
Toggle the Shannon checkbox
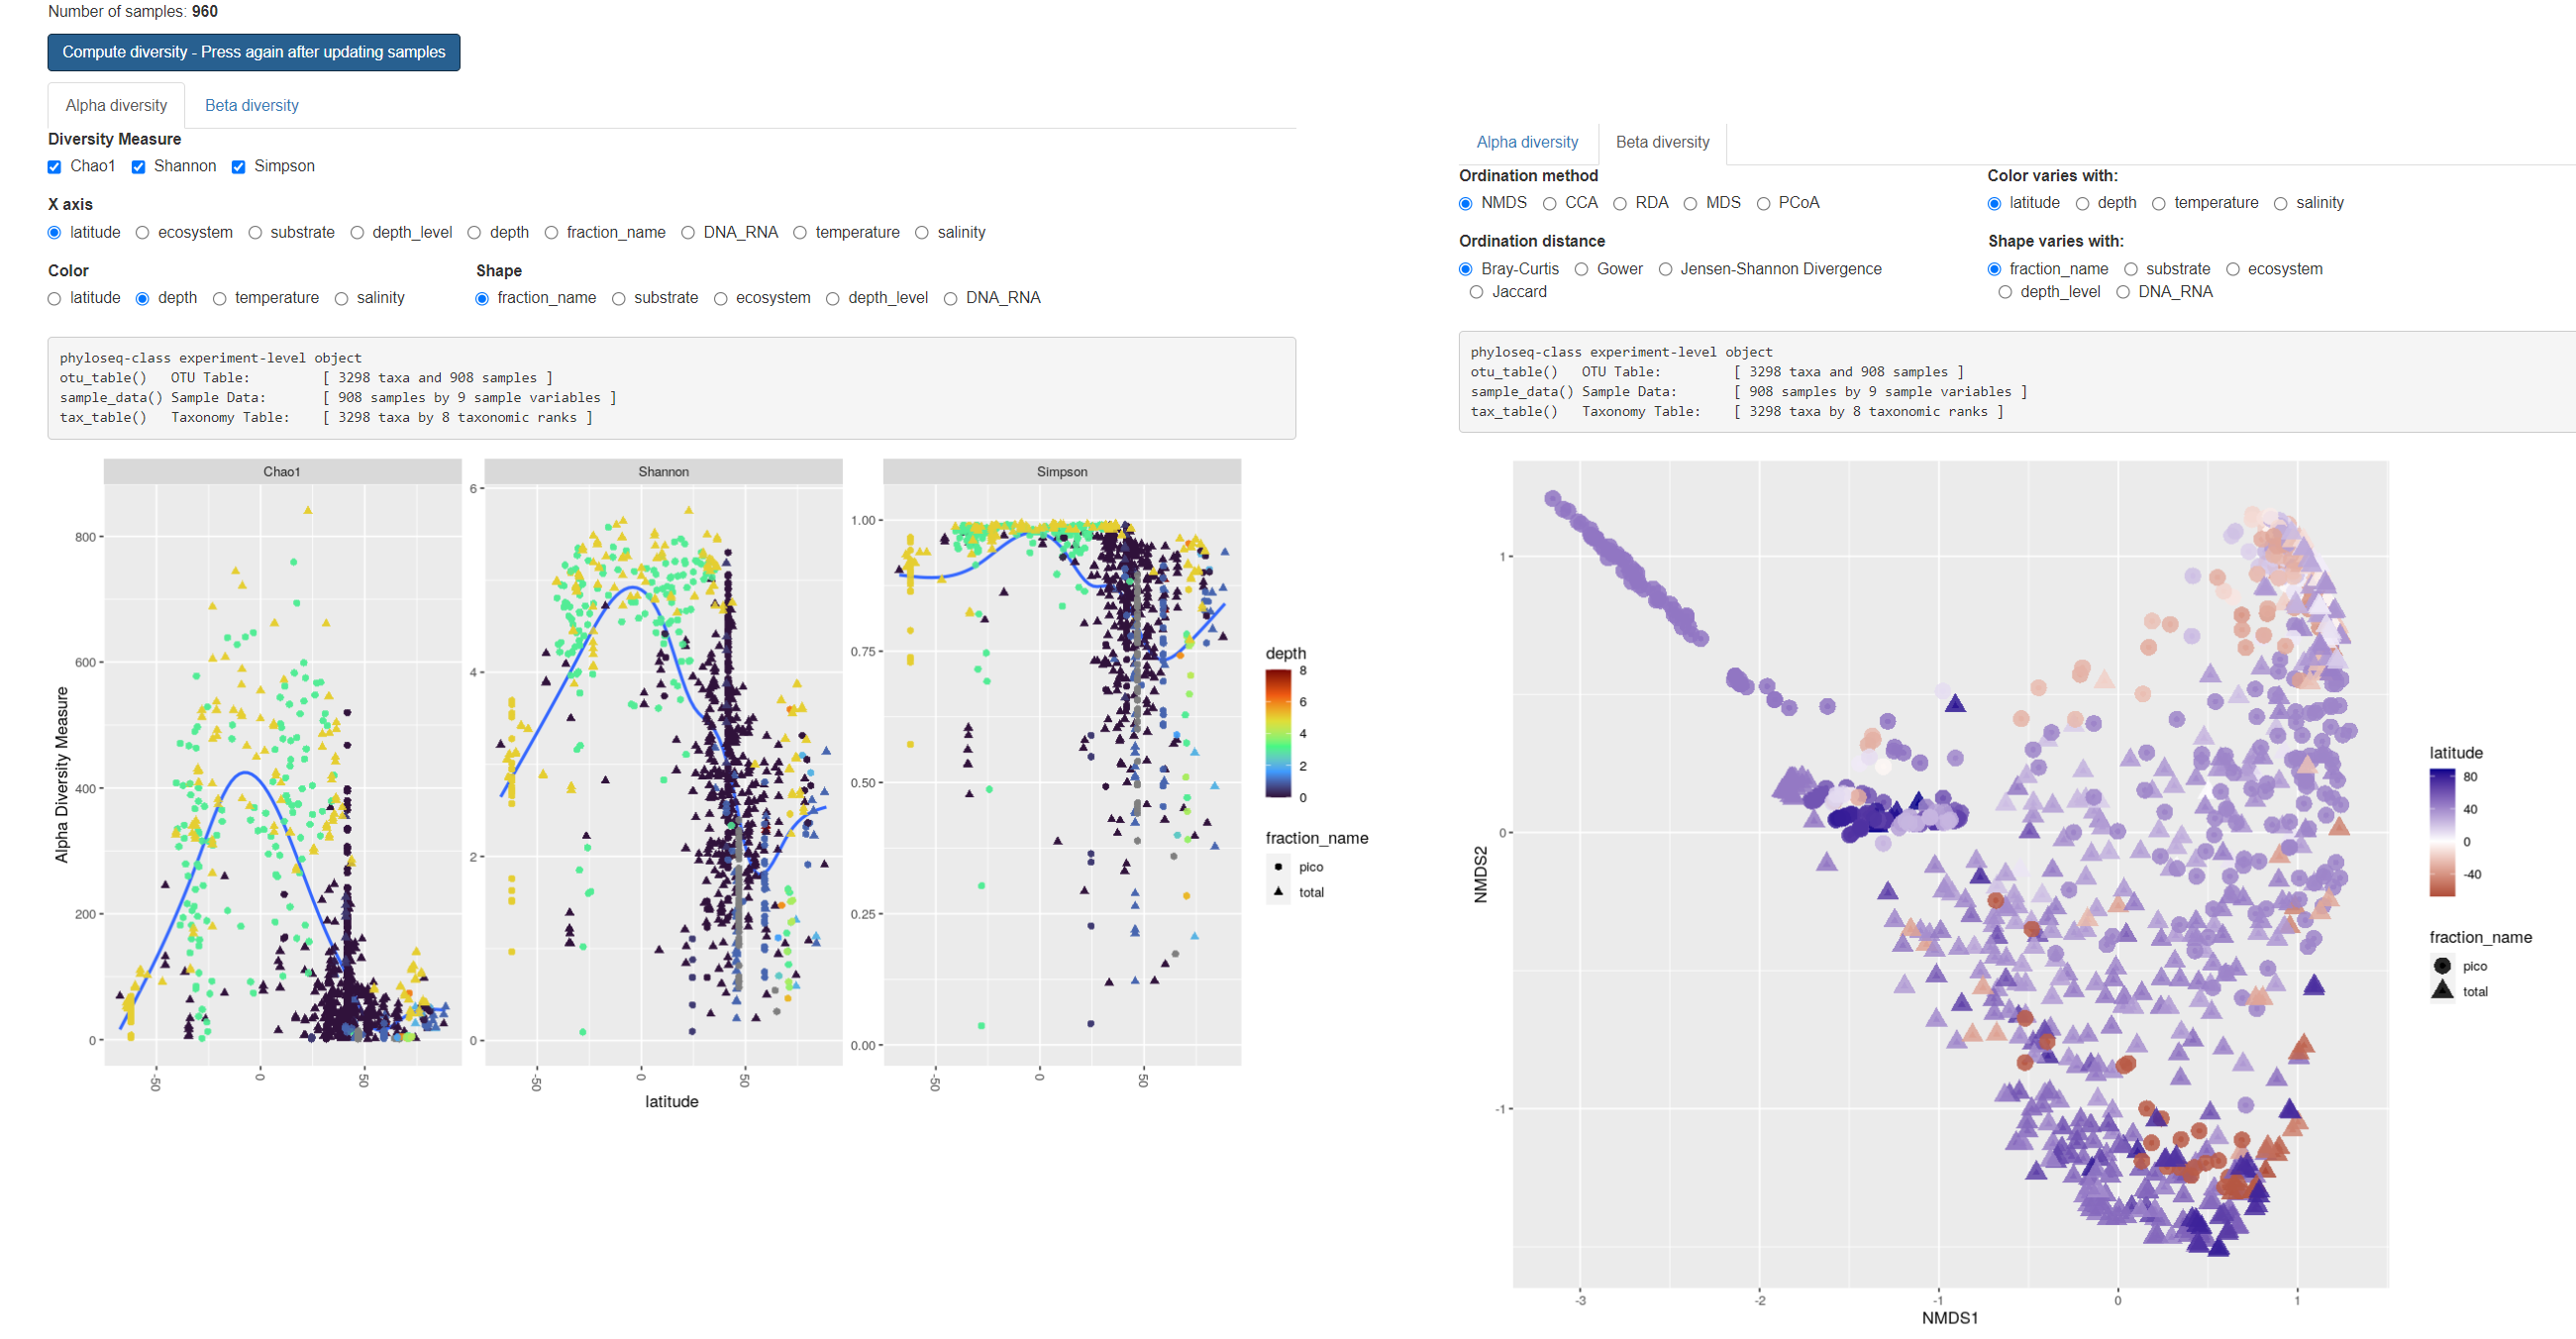138,167
